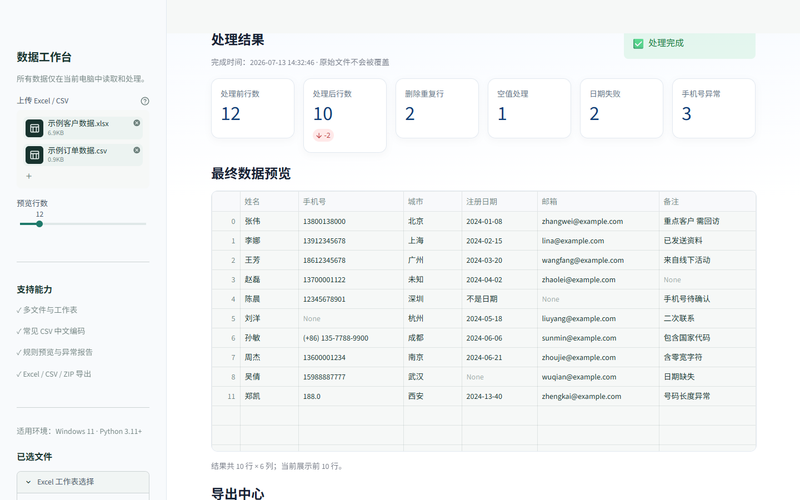
Task: Select the 含零宽字符 note cell
Action: tap(707, 357)
